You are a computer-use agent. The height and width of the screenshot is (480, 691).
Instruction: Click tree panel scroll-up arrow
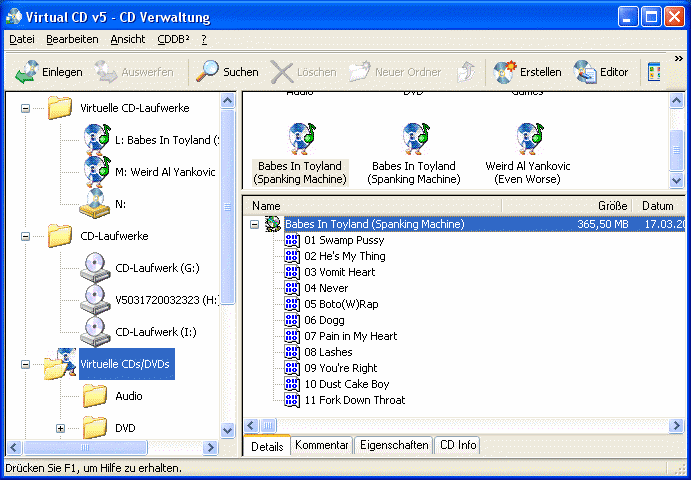[x=227, y=101]
